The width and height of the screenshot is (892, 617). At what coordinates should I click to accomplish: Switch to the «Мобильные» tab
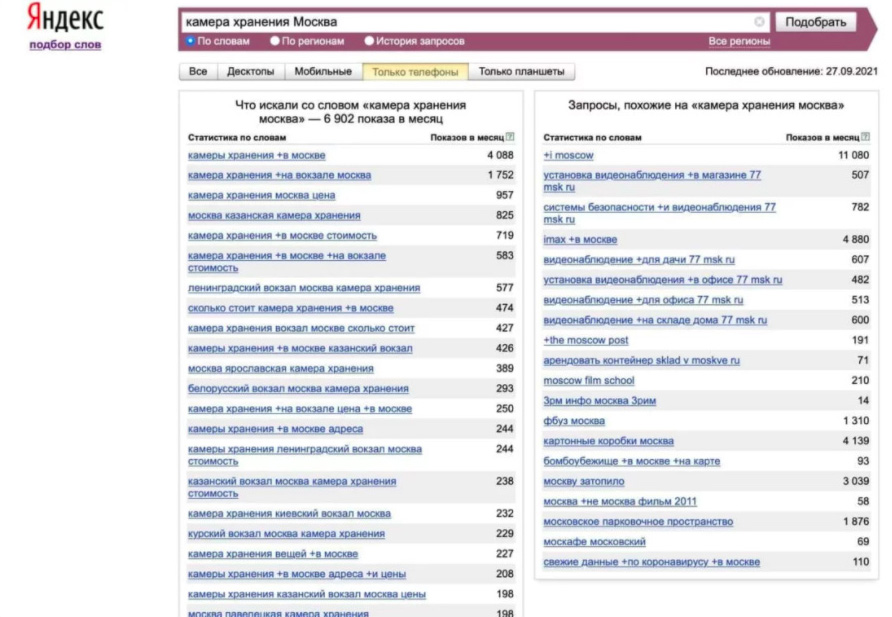323,72
